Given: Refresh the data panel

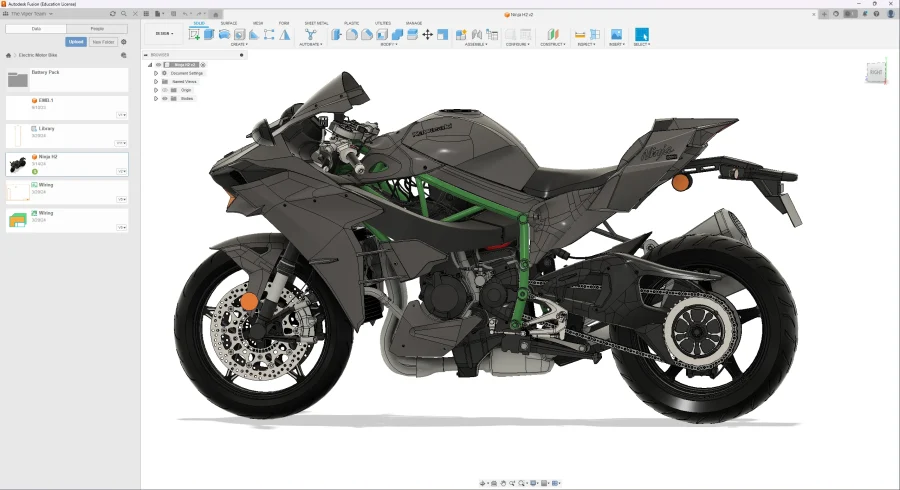Looking at the screenshot, I should coord(112,14).
